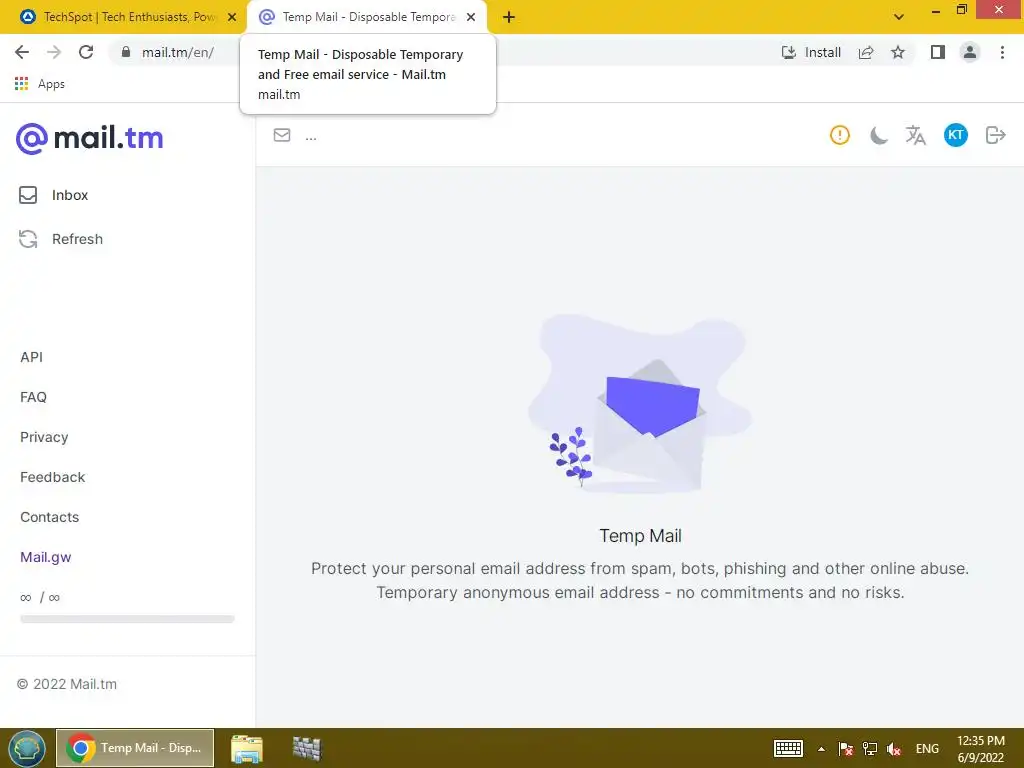Open the Windows Start menu
1024x768 pixels.
[27, 748]
